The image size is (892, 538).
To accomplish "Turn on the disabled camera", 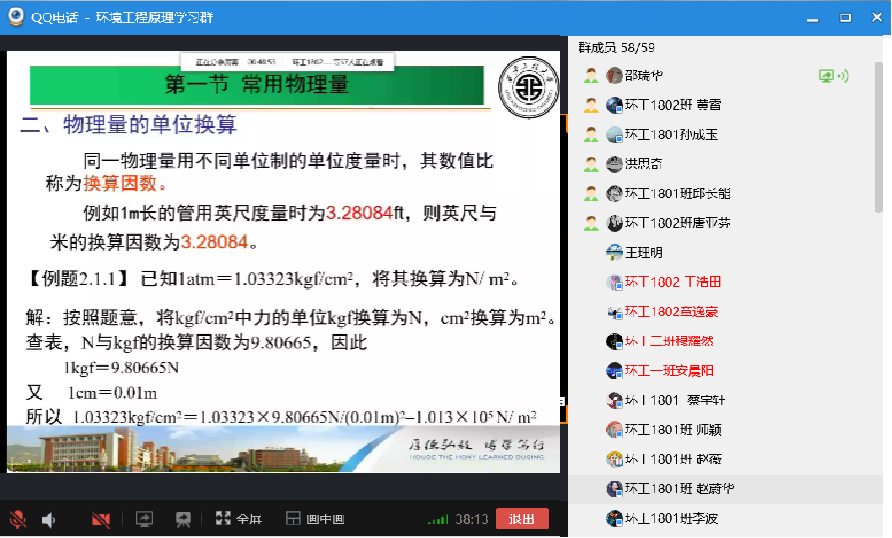I will (100, 519).
